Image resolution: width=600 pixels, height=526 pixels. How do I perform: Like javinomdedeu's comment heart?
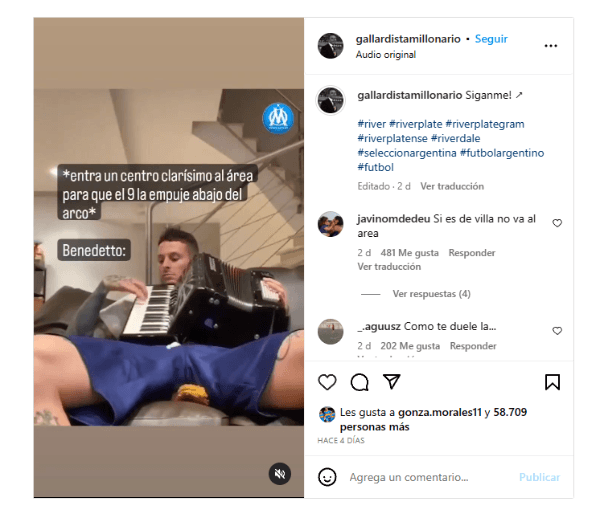click(x=557, y=223)
